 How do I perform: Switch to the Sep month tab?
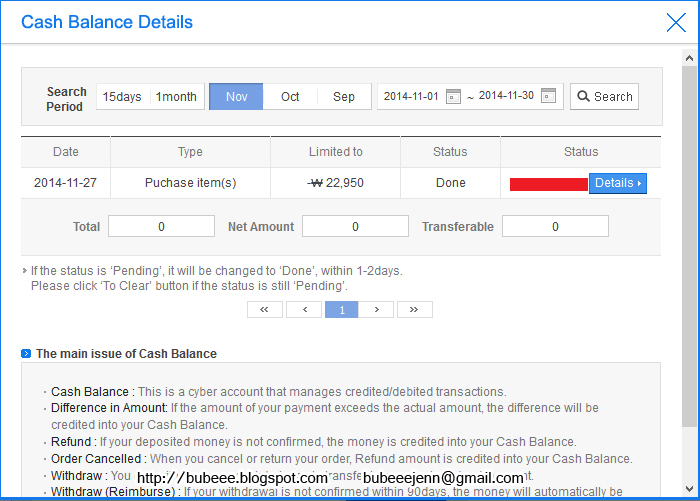tap(344, 97)
